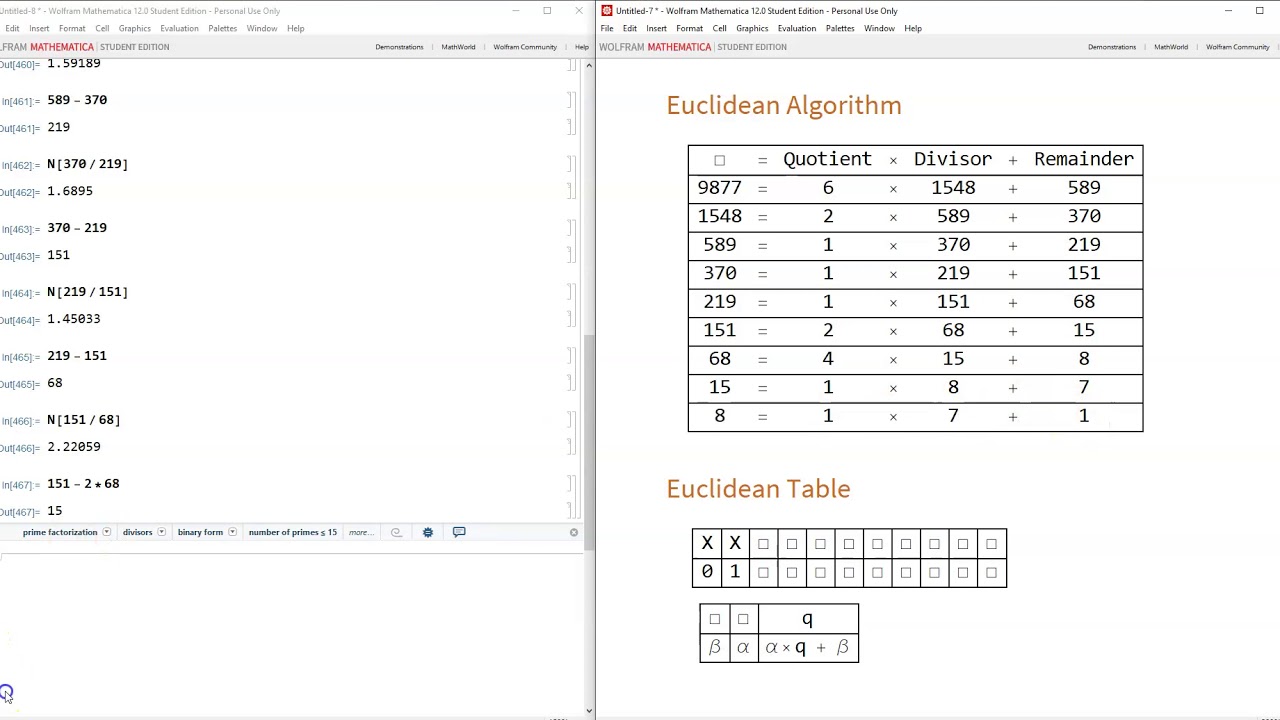
Task: Click divisor cell 1548 in first table row
Action: (x=953, y=188)
